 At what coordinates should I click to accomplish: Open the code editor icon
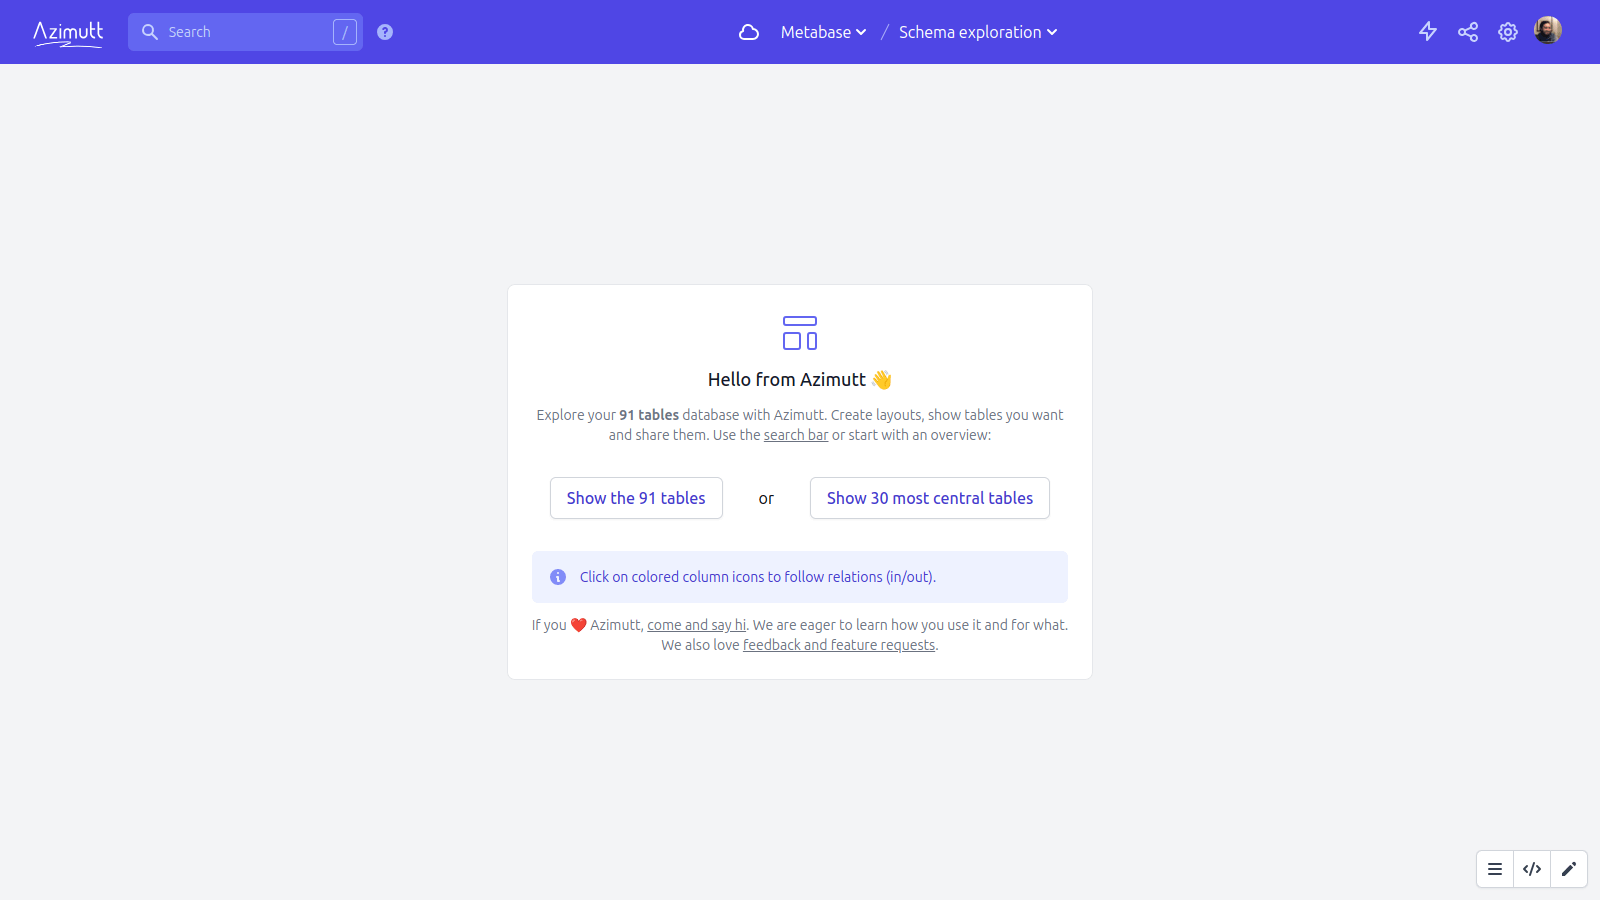point(1532,869)
